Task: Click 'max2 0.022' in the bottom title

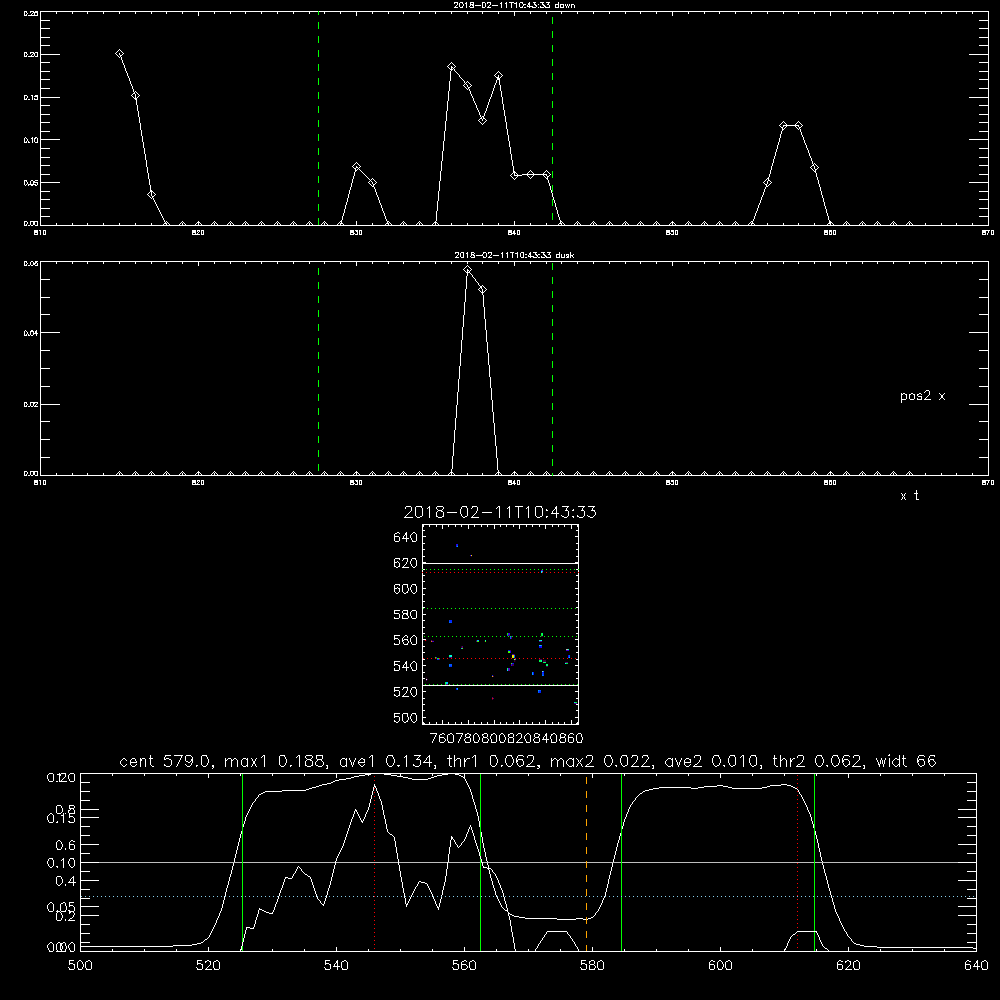Action: pyautogui.click(x=599, y=761)
